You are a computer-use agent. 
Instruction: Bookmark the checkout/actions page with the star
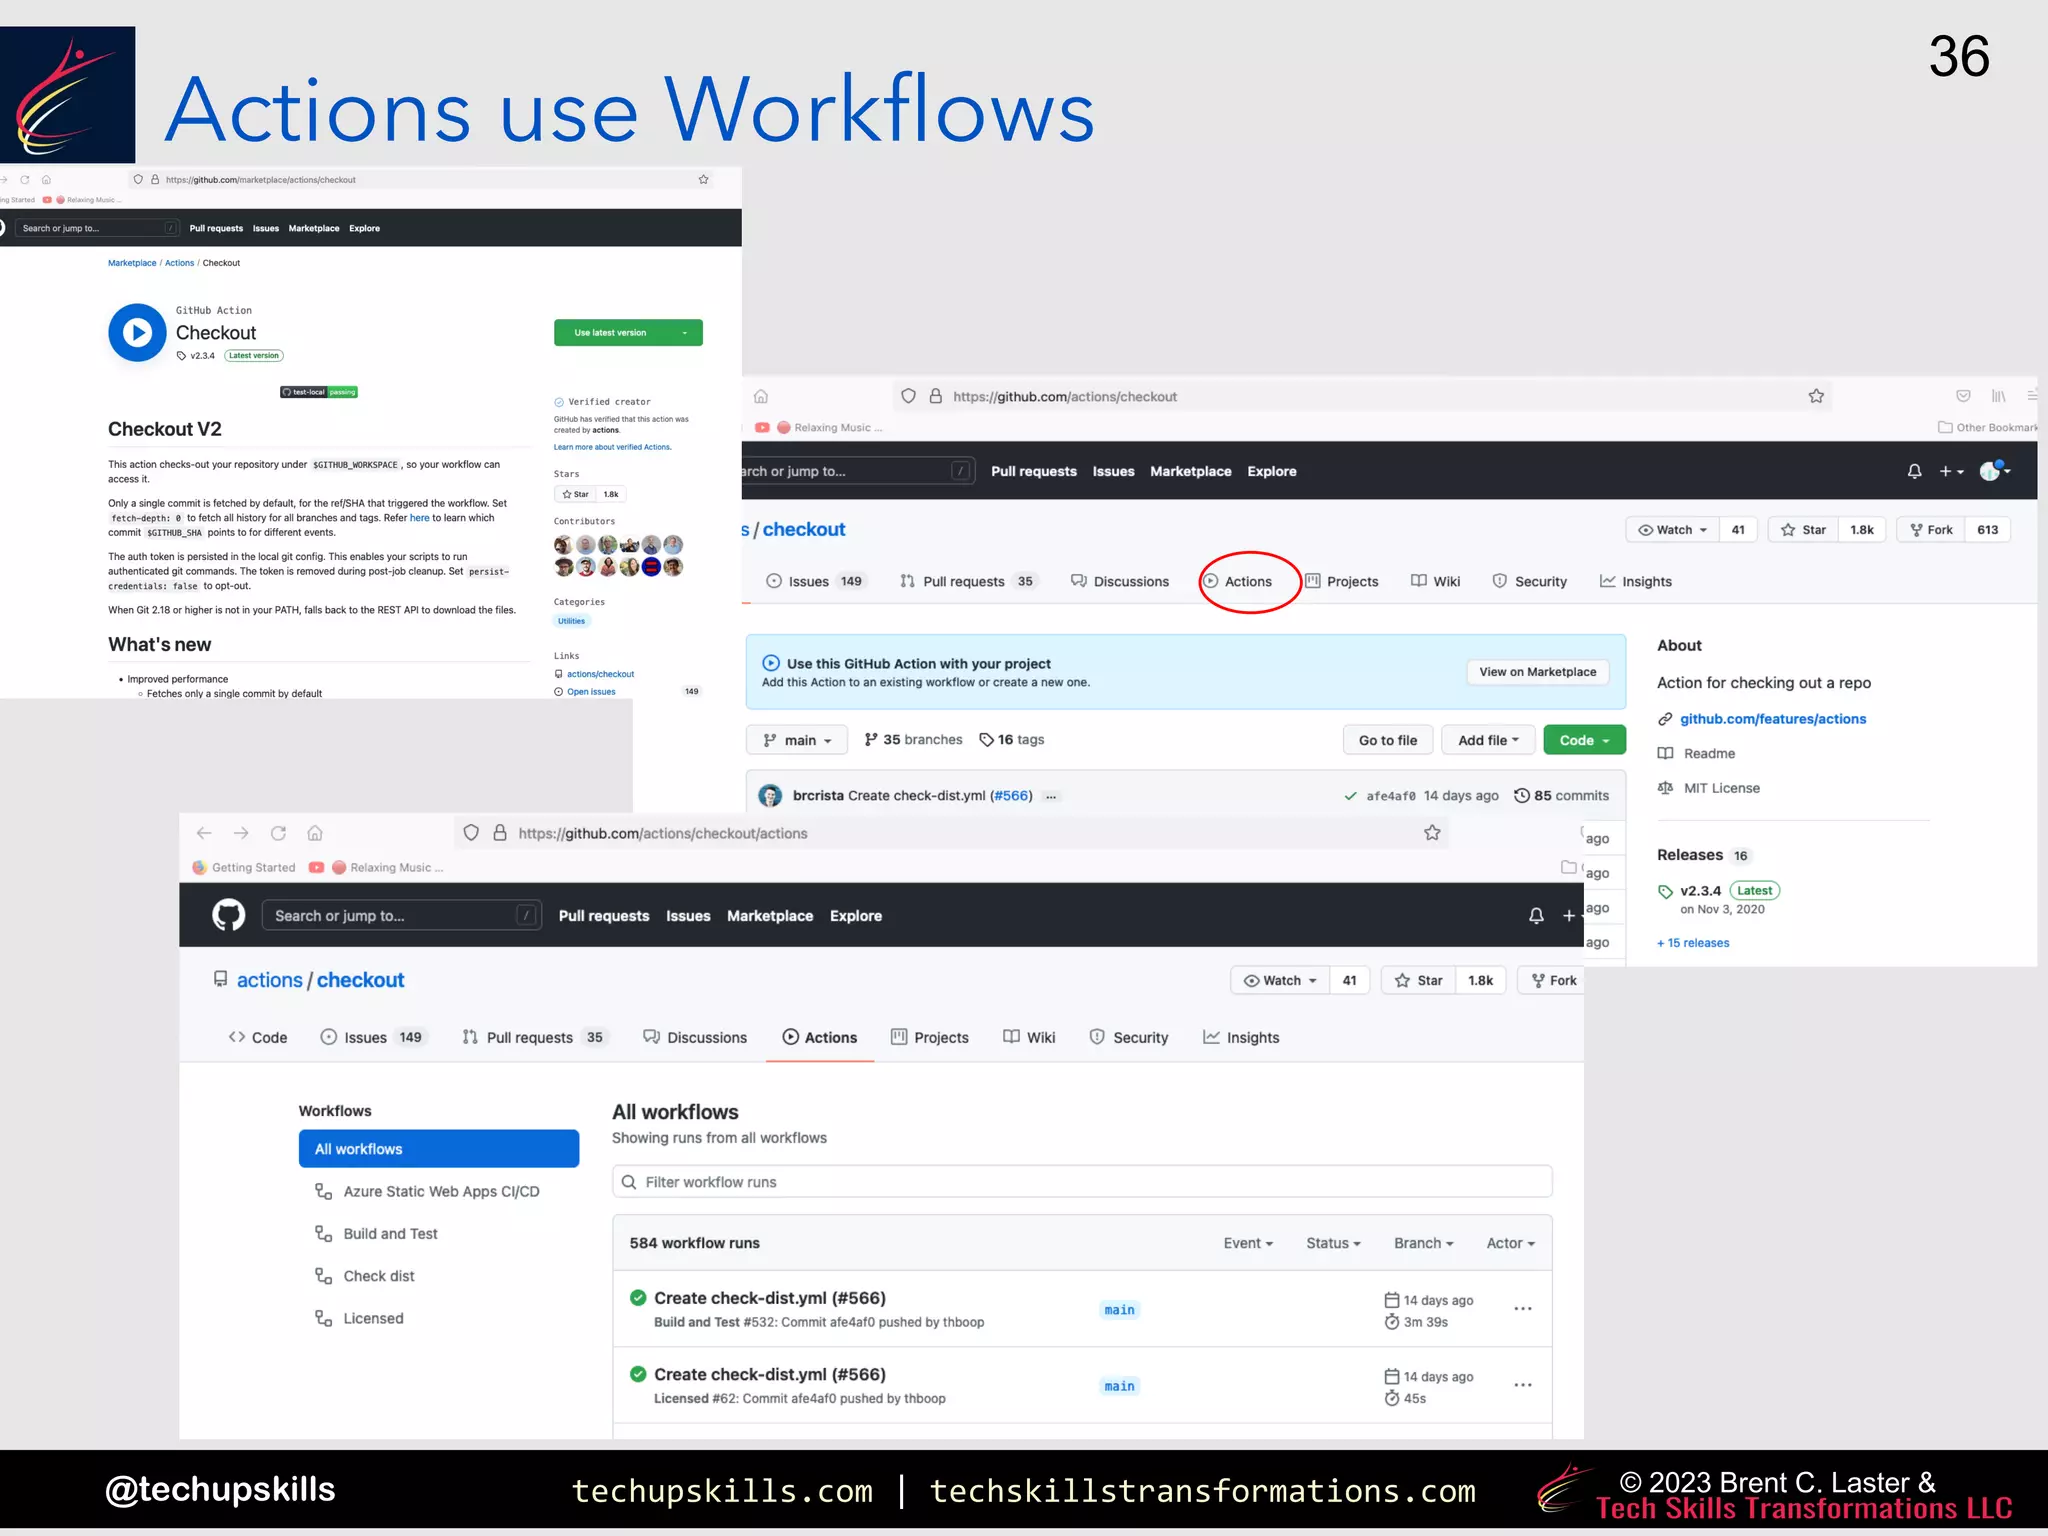click(x=1432, y=833)
